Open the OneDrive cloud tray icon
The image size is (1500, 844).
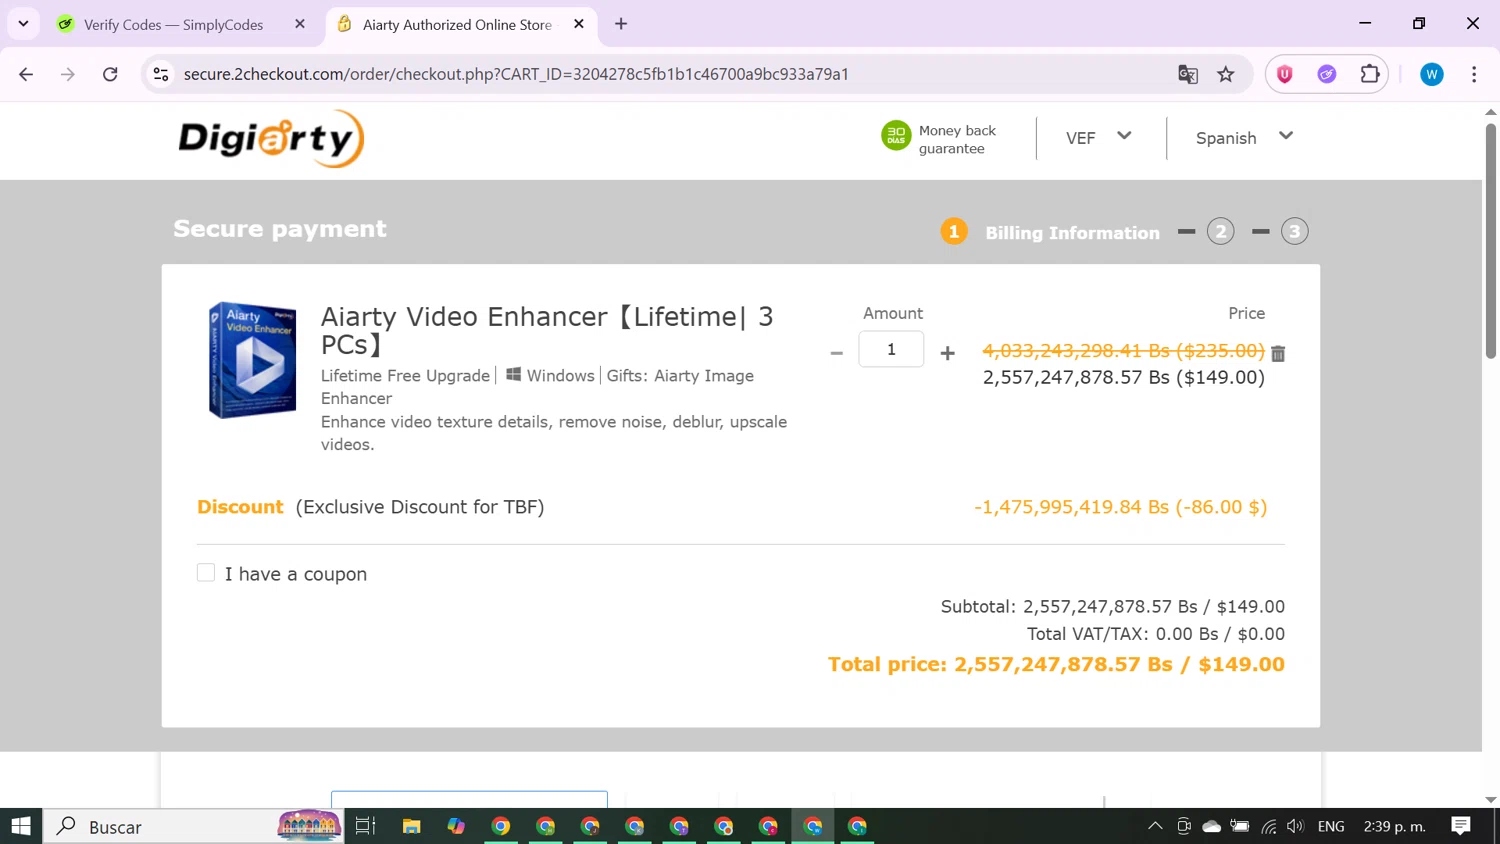click(1211, 826)
